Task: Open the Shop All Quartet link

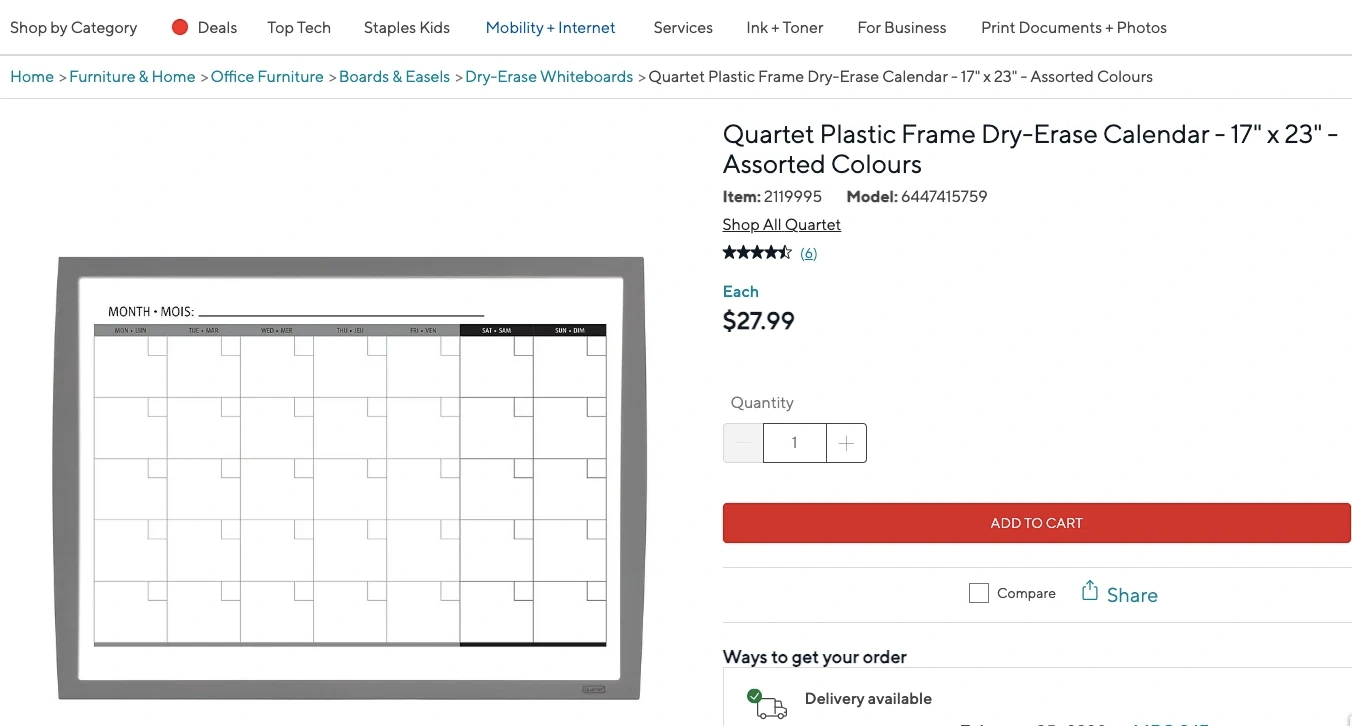Action: click(x=781, y=224)
